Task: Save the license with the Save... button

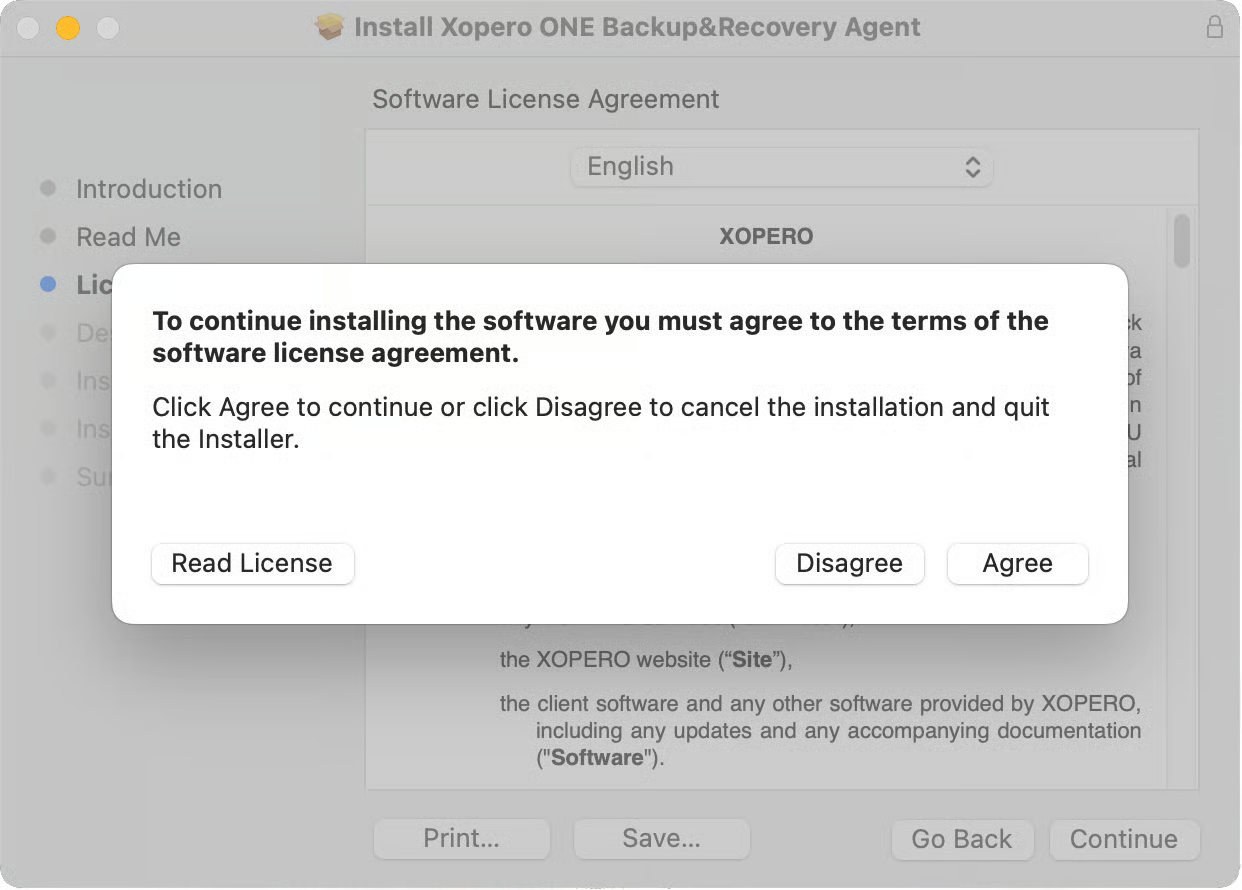Action: tap(661, 839)
